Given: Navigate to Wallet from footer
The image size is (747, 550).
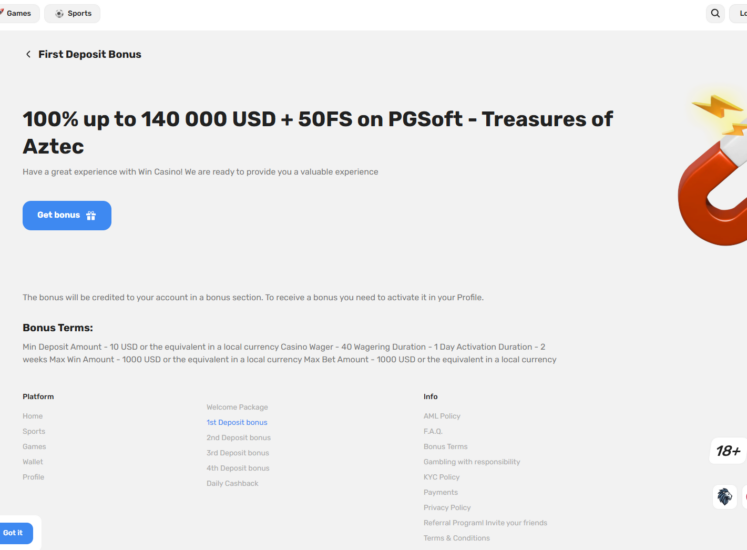Looking at the screenshot, I should tap(33, 462).
